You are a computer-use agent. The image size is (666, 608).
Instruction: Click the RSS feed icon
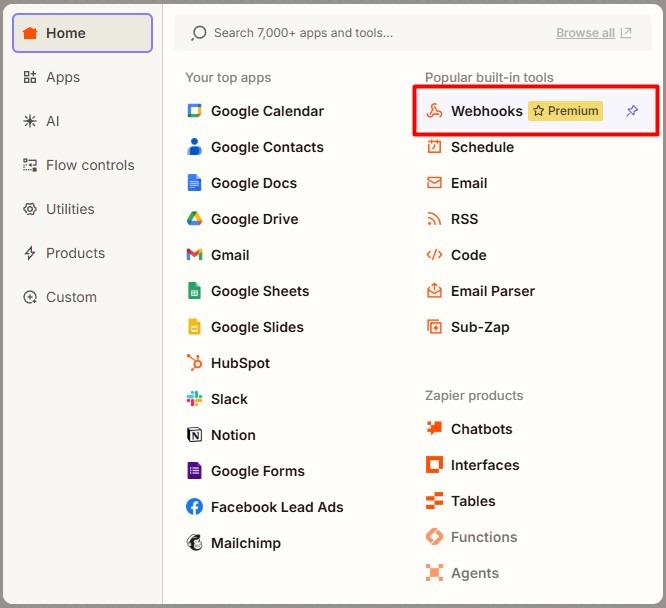click(434, 219)
